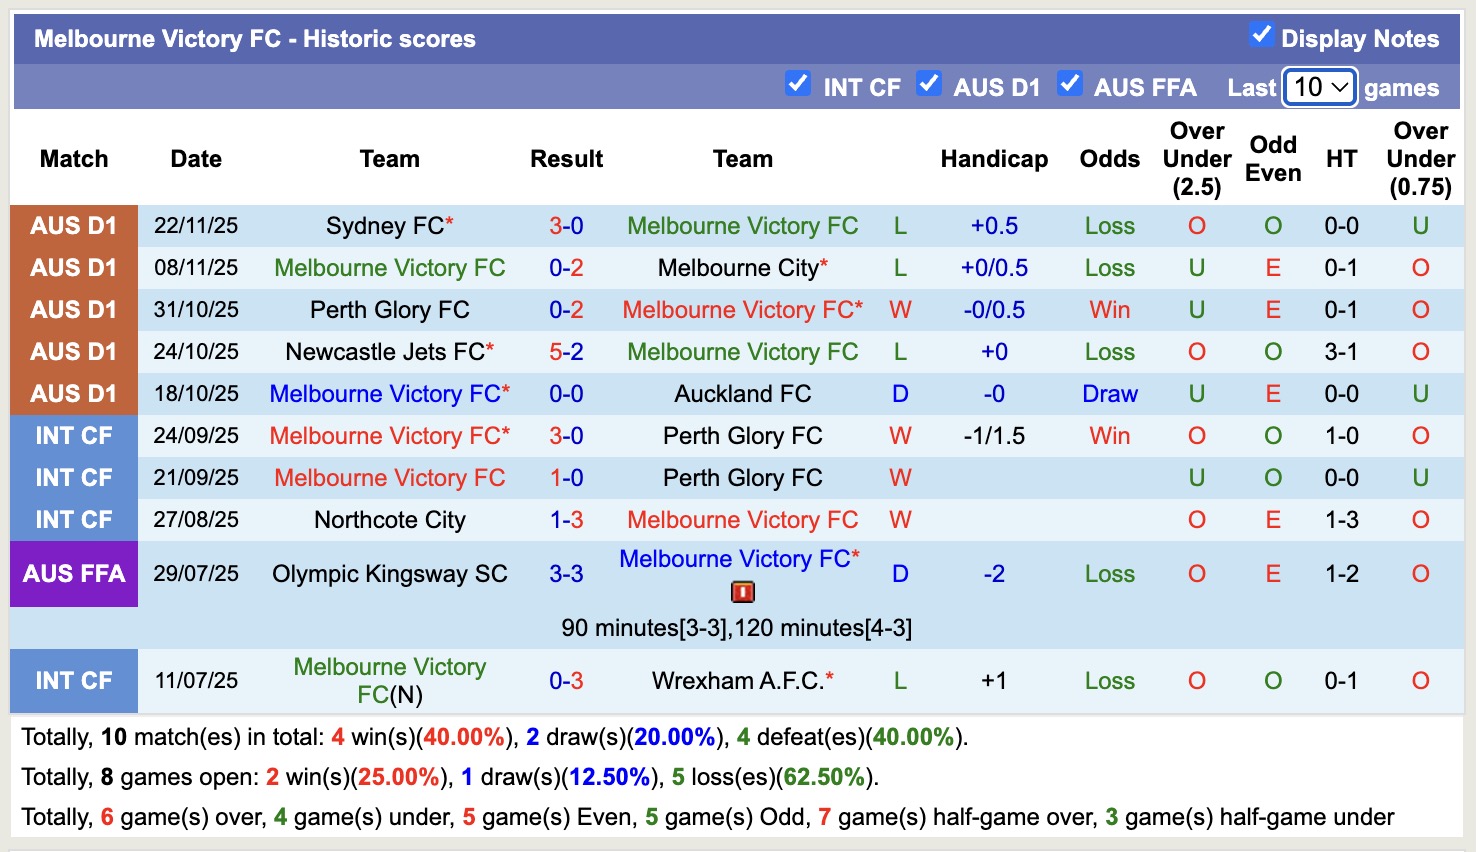Open the Wrexham A.F.C. link
The height and width of the screenshot is (852, 1478).
point(742,680)
